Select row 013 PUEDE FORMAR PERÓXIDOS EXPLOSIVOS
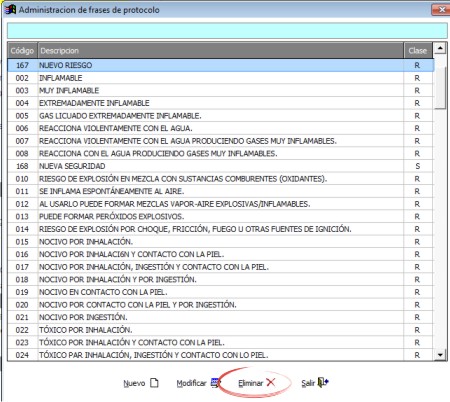The height and width of the screenshot is (402, 450). coord(221,216)
